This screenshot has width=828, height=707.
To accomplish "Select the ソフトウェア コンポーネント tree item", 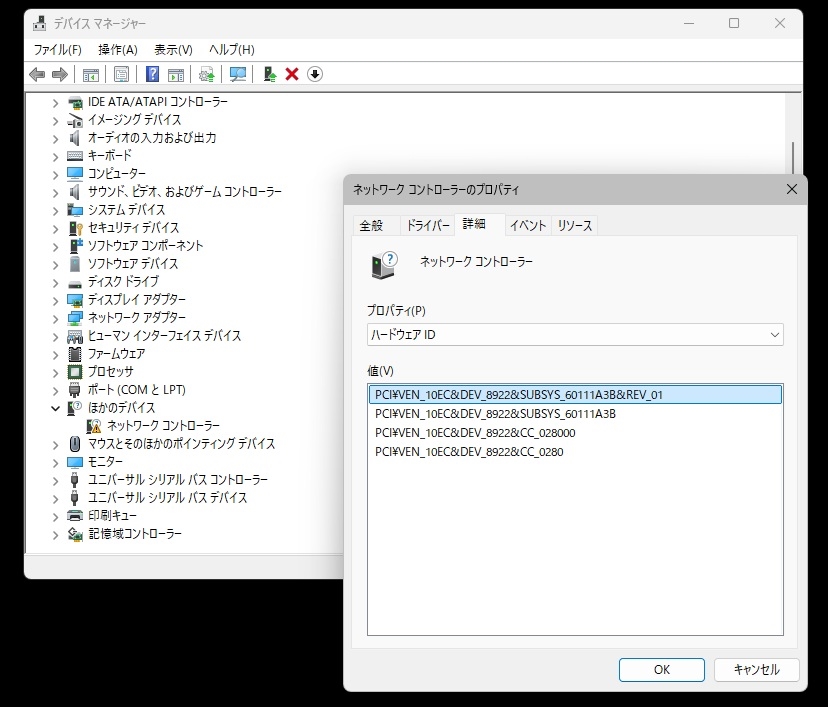I will tap(145, 246).
